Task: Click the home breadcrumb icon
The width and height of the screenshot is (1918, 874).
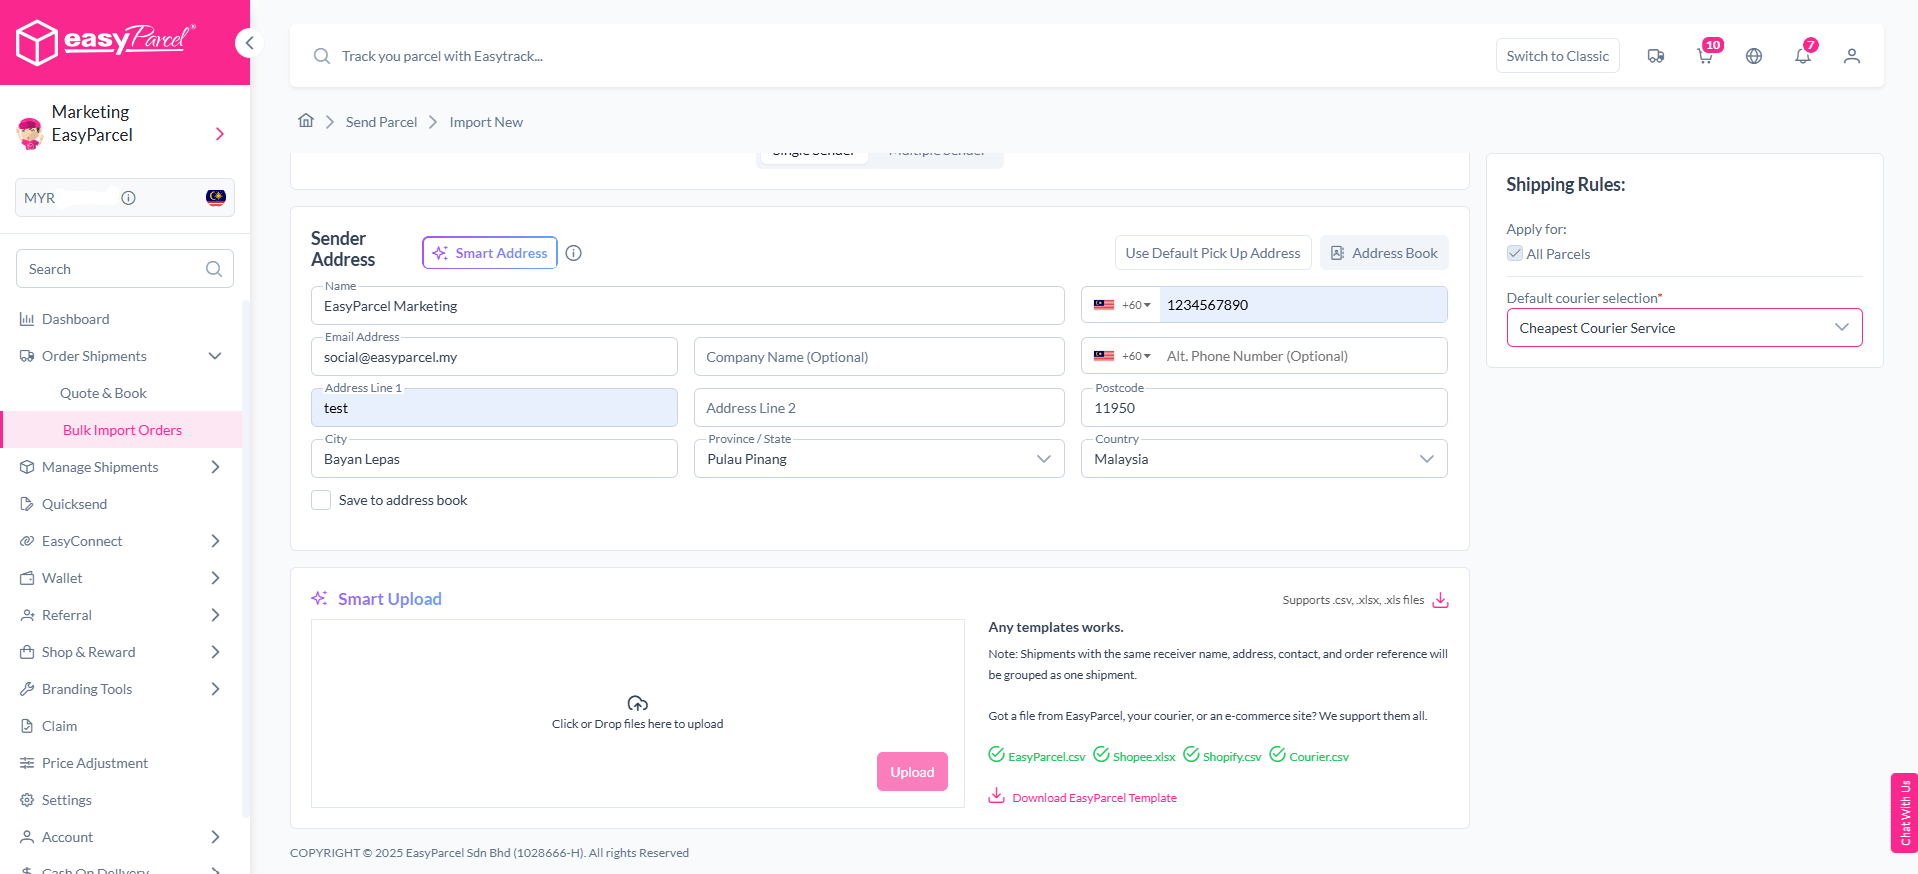Action: [306, 121]
